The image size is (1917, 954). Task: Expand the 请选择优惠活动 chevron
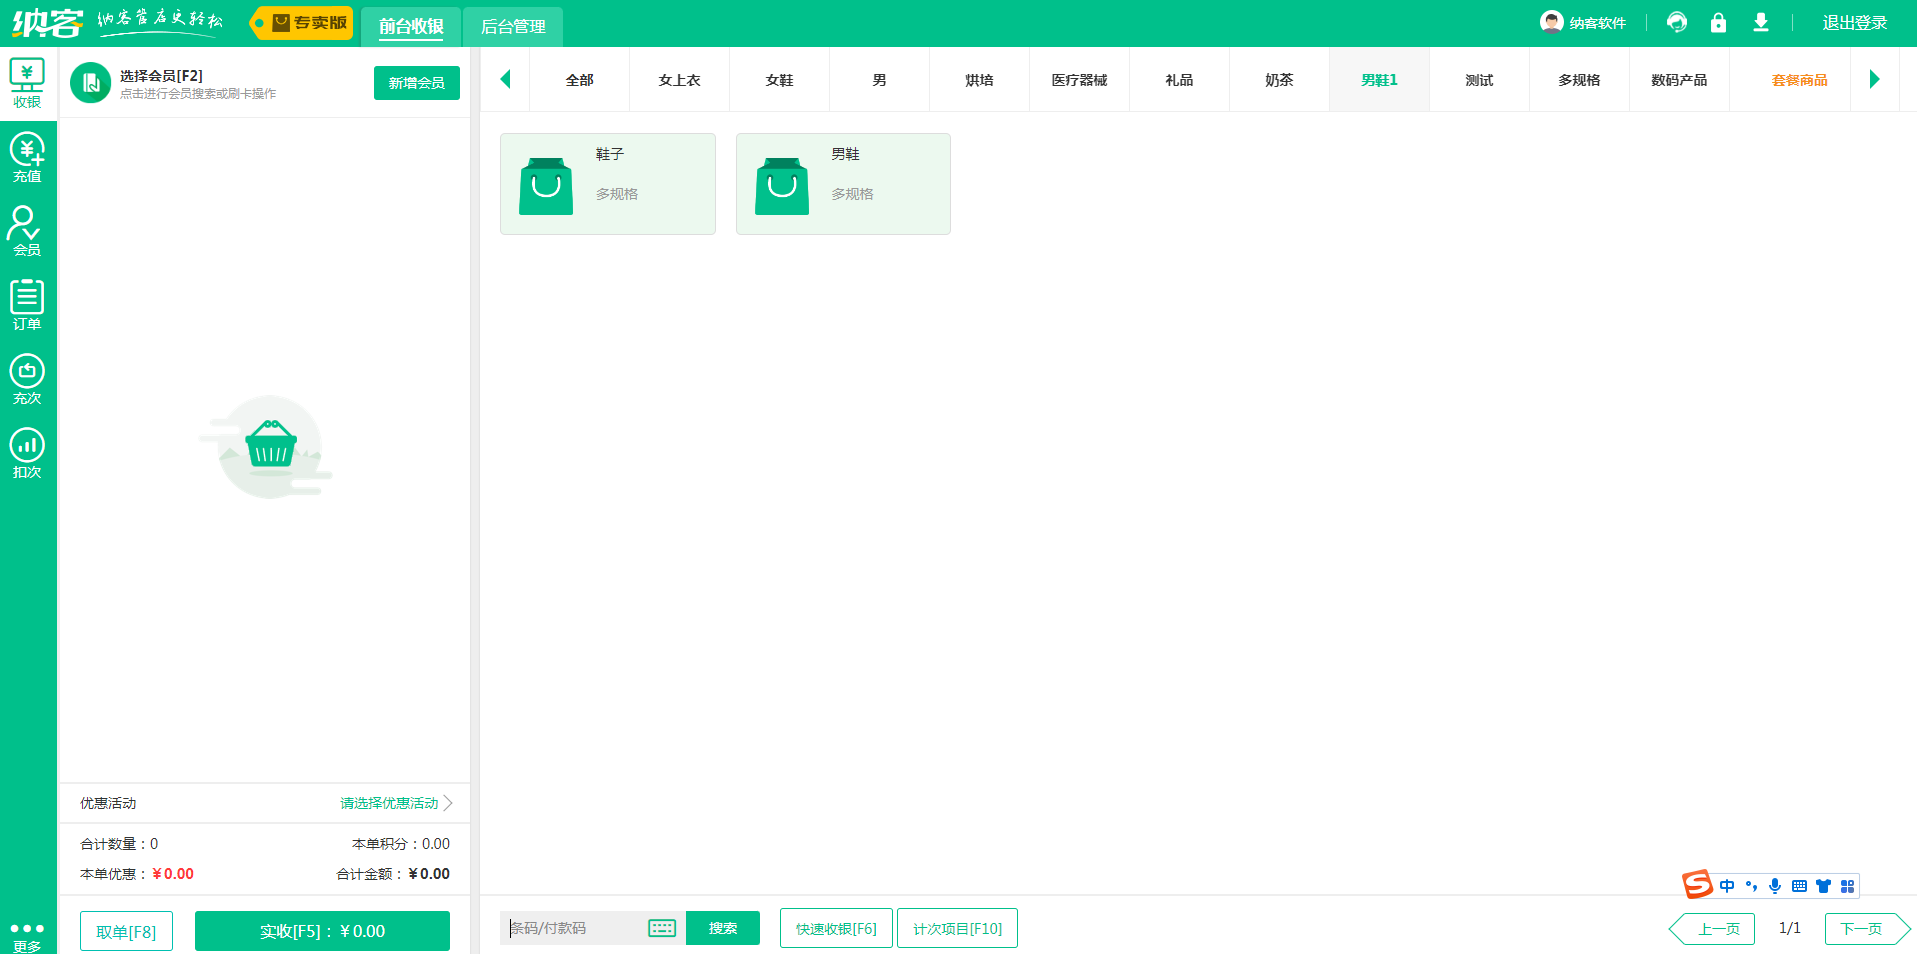point(448,803)
